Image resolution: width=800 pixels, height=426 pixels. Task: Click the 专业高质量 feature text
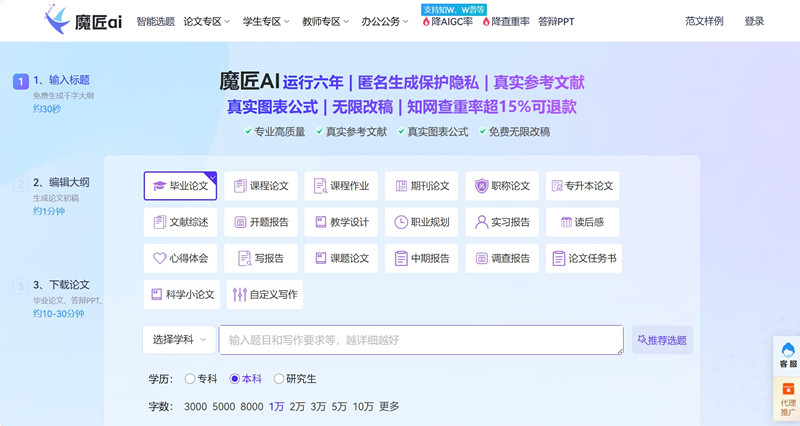point(280,132)
